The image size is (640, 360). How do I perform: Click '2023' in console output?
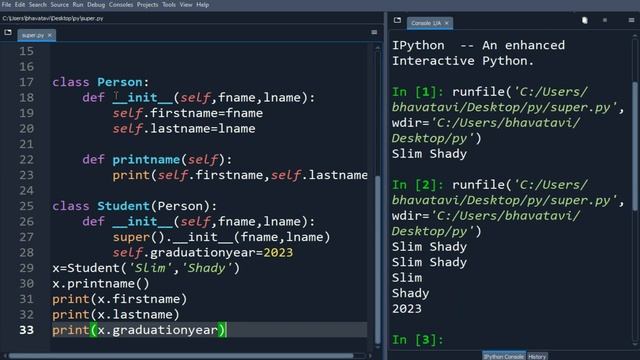[407, 309]
